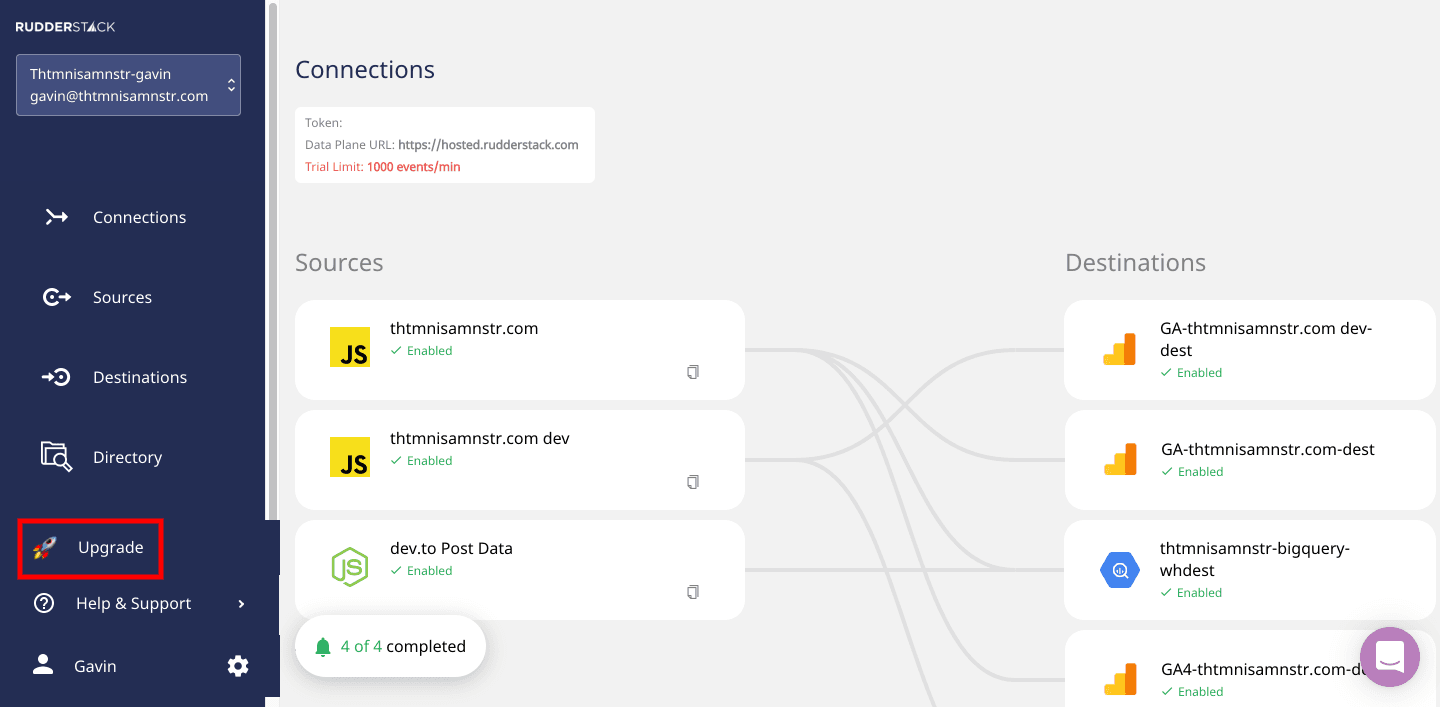The height and width of the screenshot is (707, 1440).
Task: Click the Google Analytics icon on GA-thtmnisamnstr.com-dest
Action: click(x=1120, y=460)
